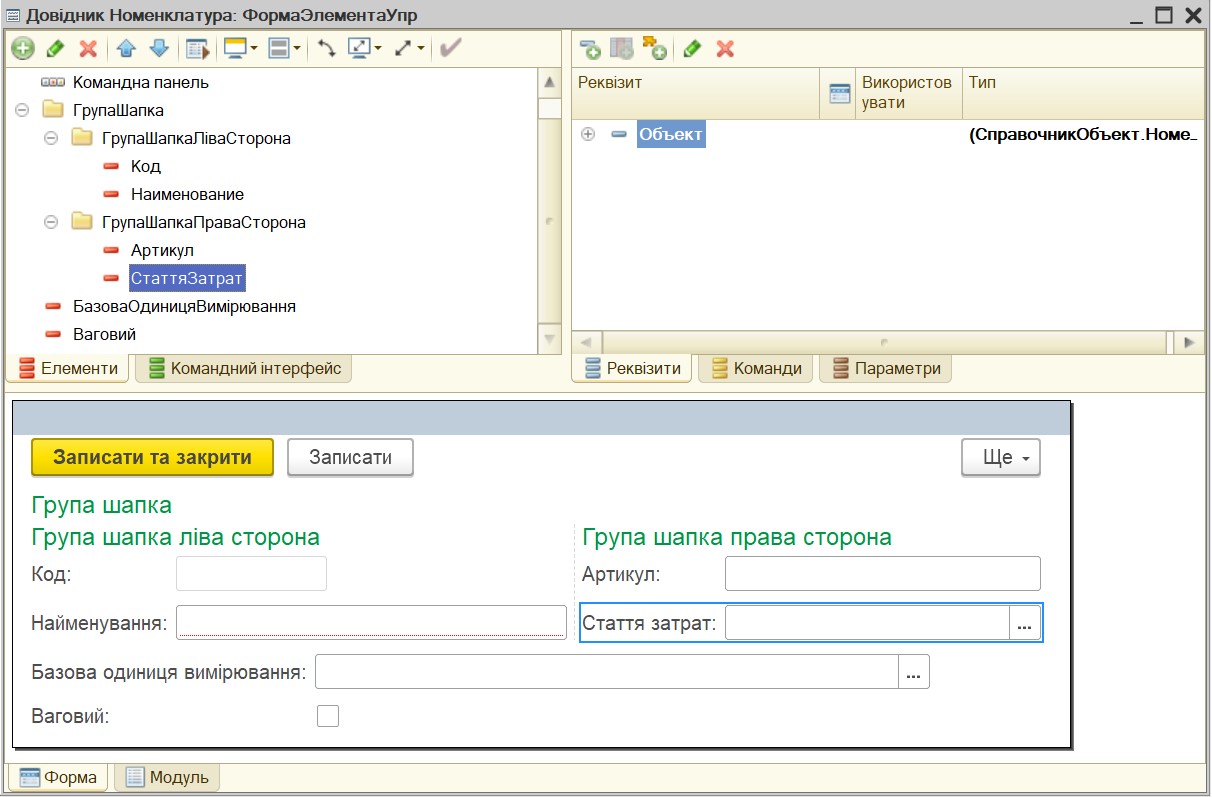Click the gray stacked-panel icon in elements toolbar
Screen dimensions: 1212x797
279,48
